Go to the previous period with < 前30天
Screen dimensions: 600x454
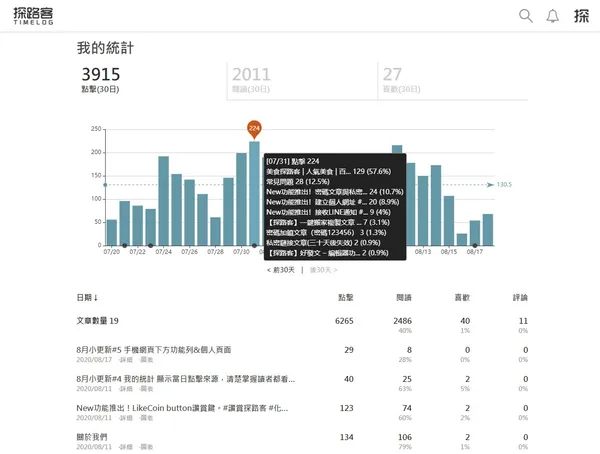click(x=281, y=270)
